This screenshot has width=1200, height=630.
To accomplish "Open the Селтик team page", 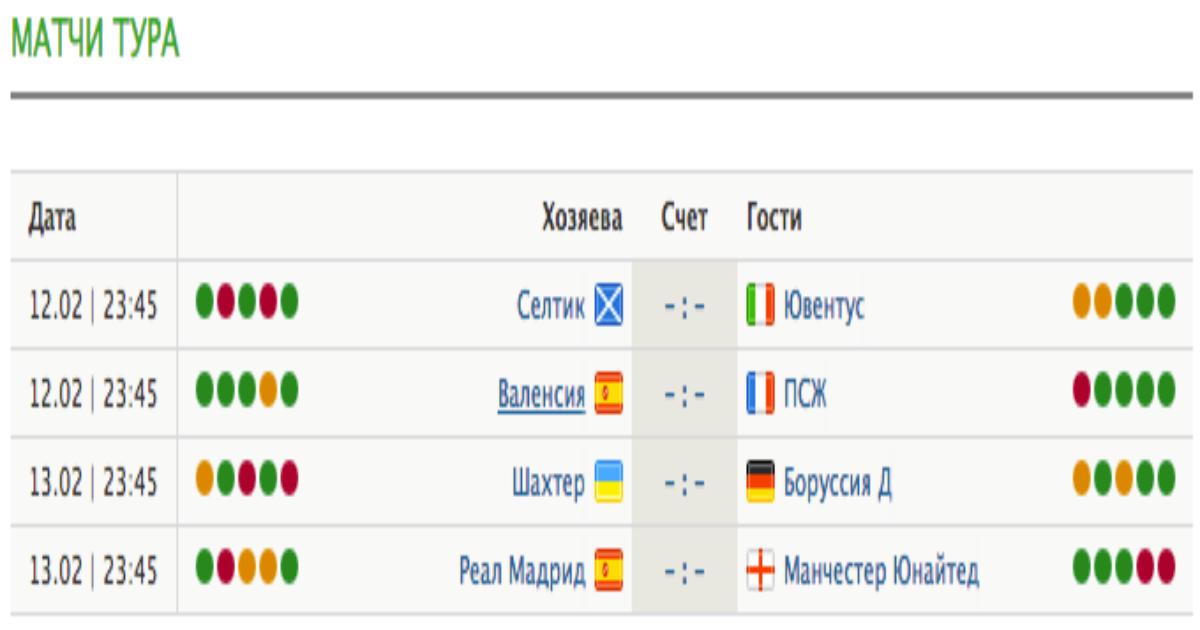I will tap(550, 306).
